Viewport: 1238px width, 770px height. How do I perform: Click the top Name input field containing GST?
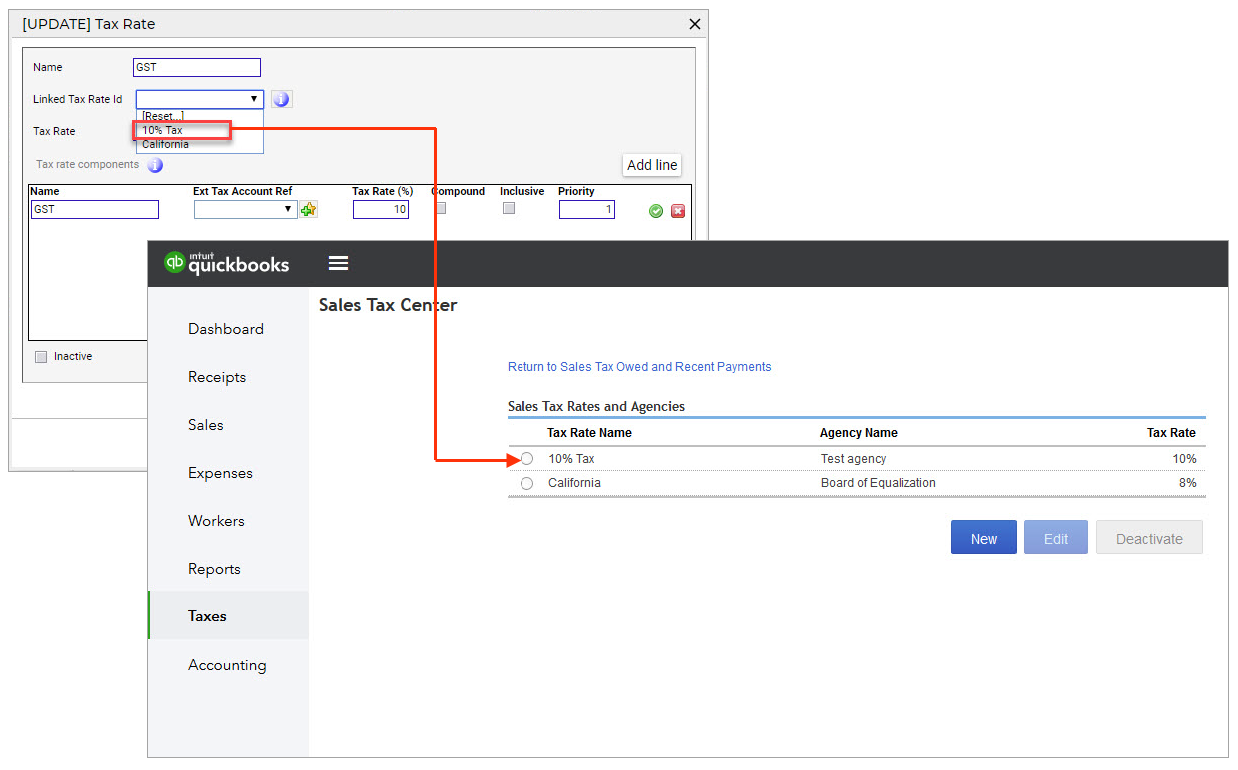197,68
